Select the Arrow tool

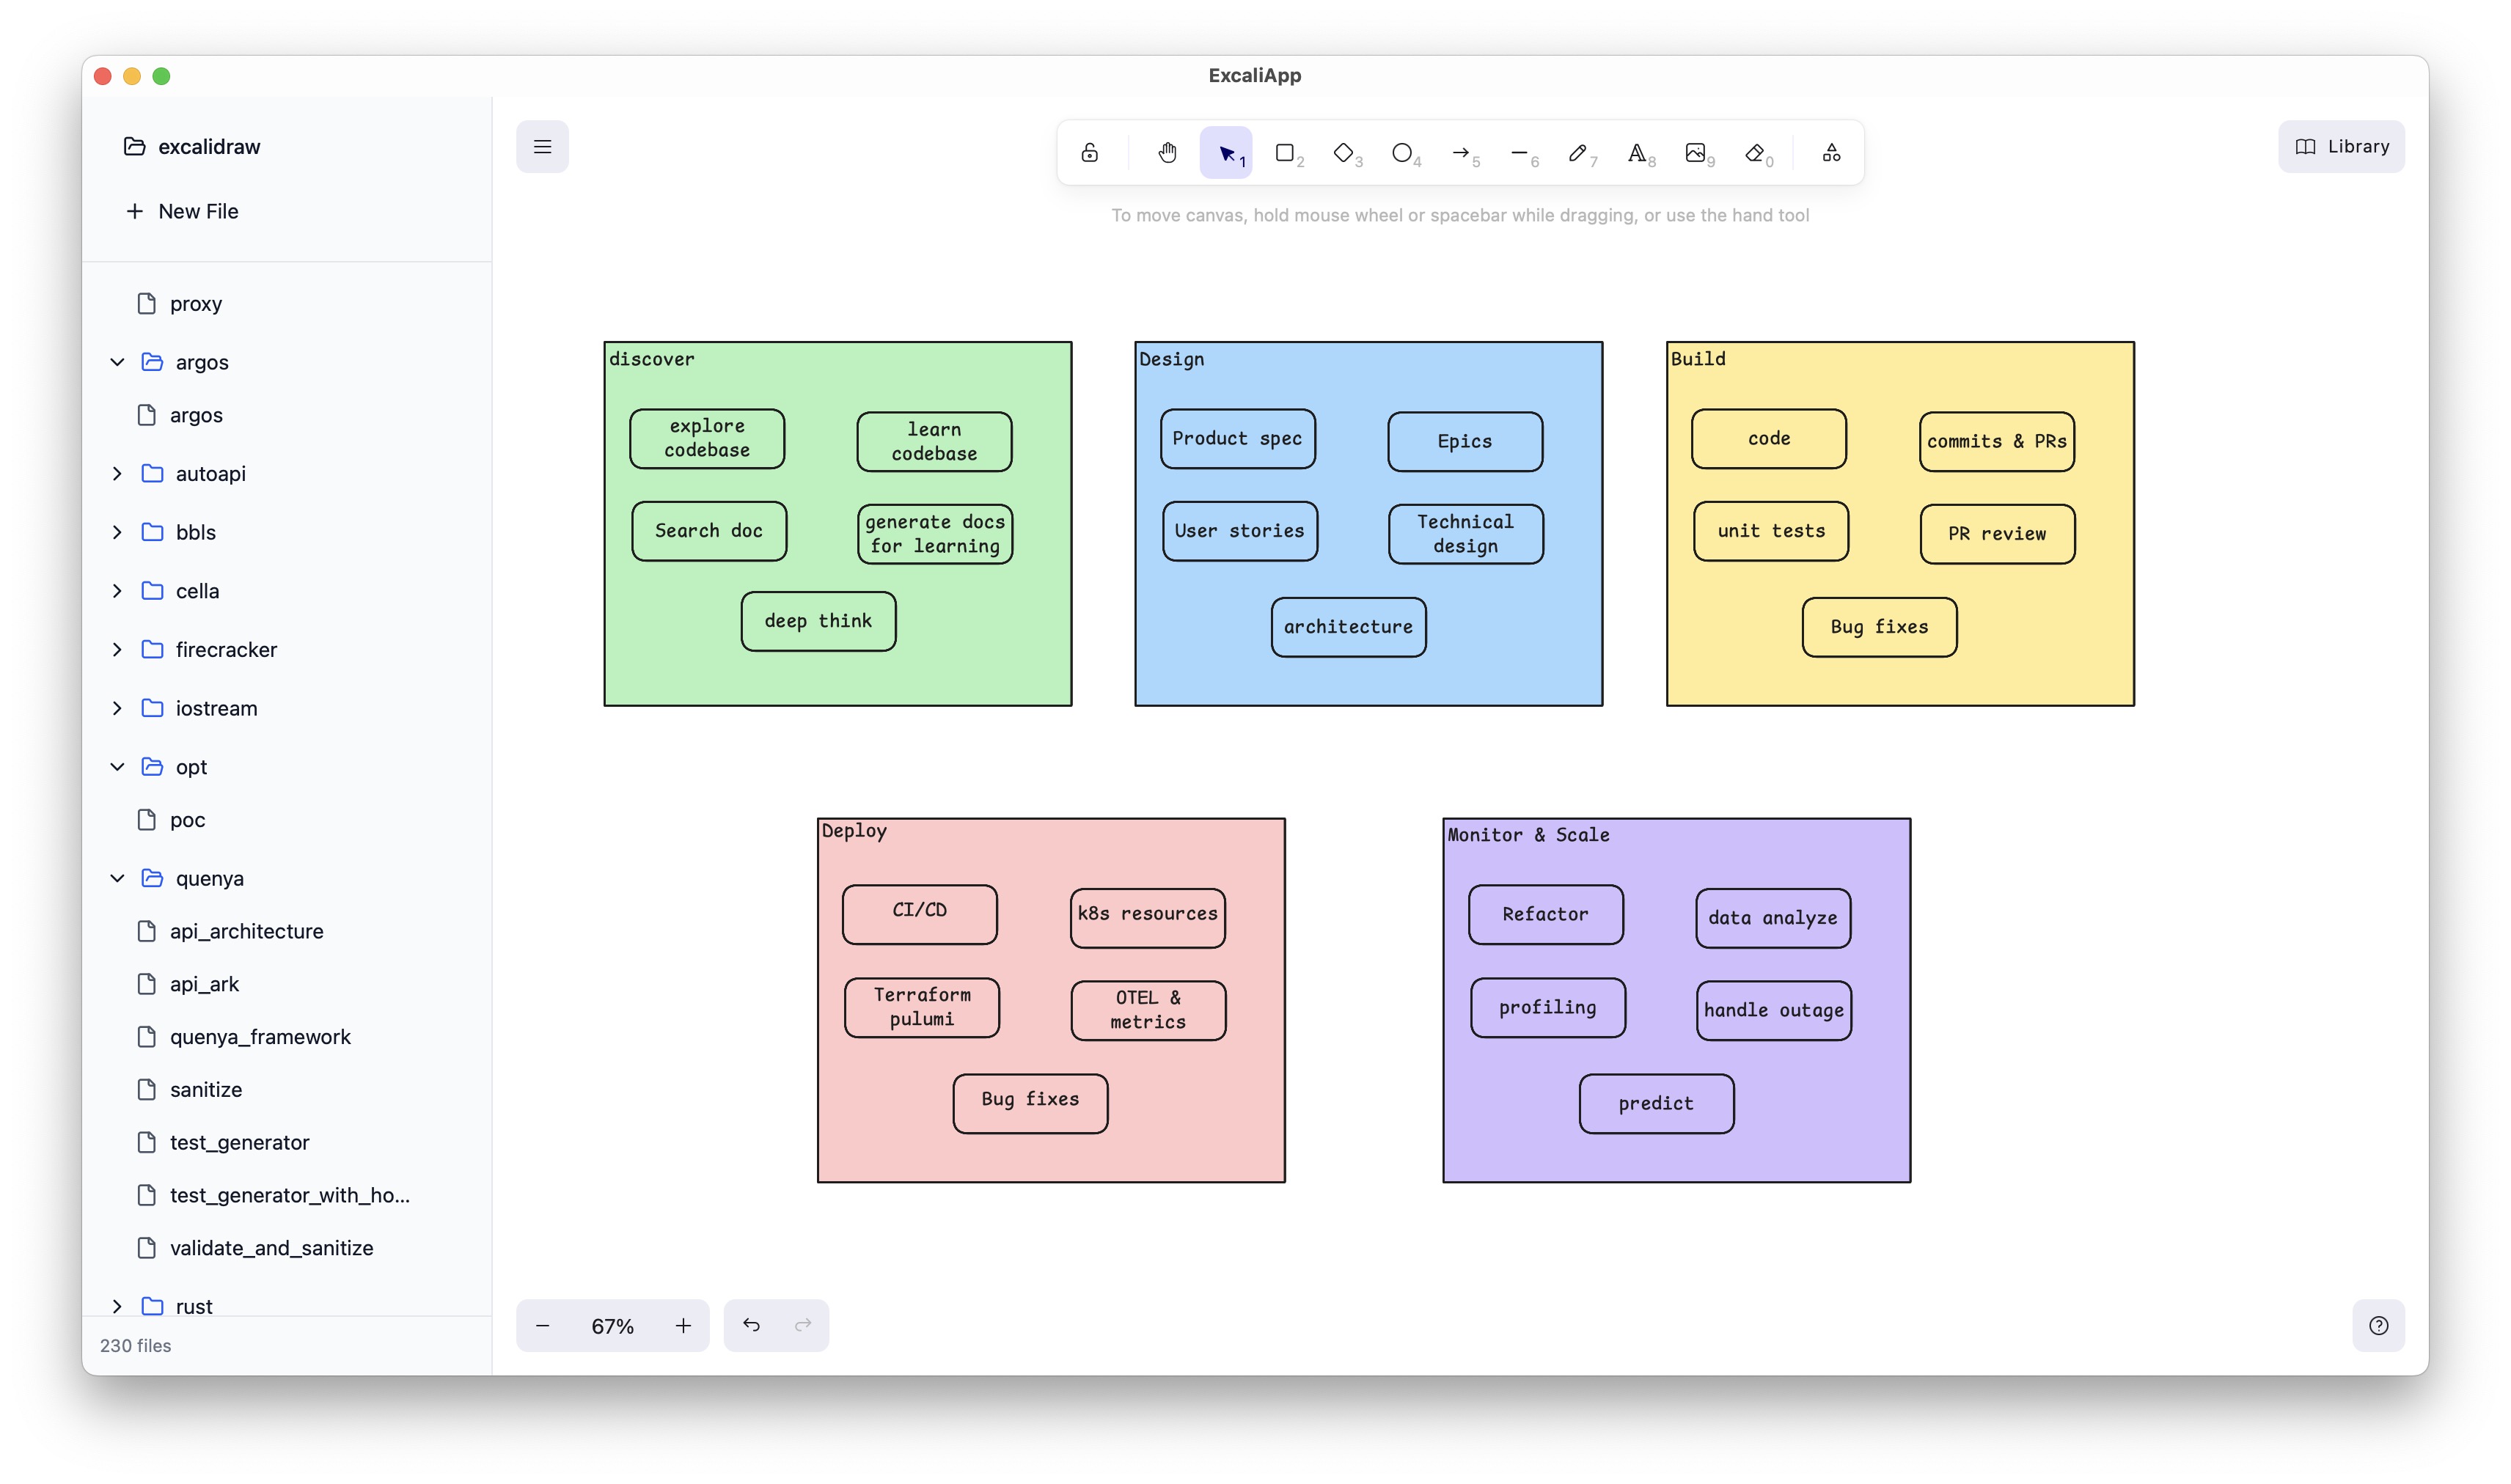click(x=1461, y=153)
